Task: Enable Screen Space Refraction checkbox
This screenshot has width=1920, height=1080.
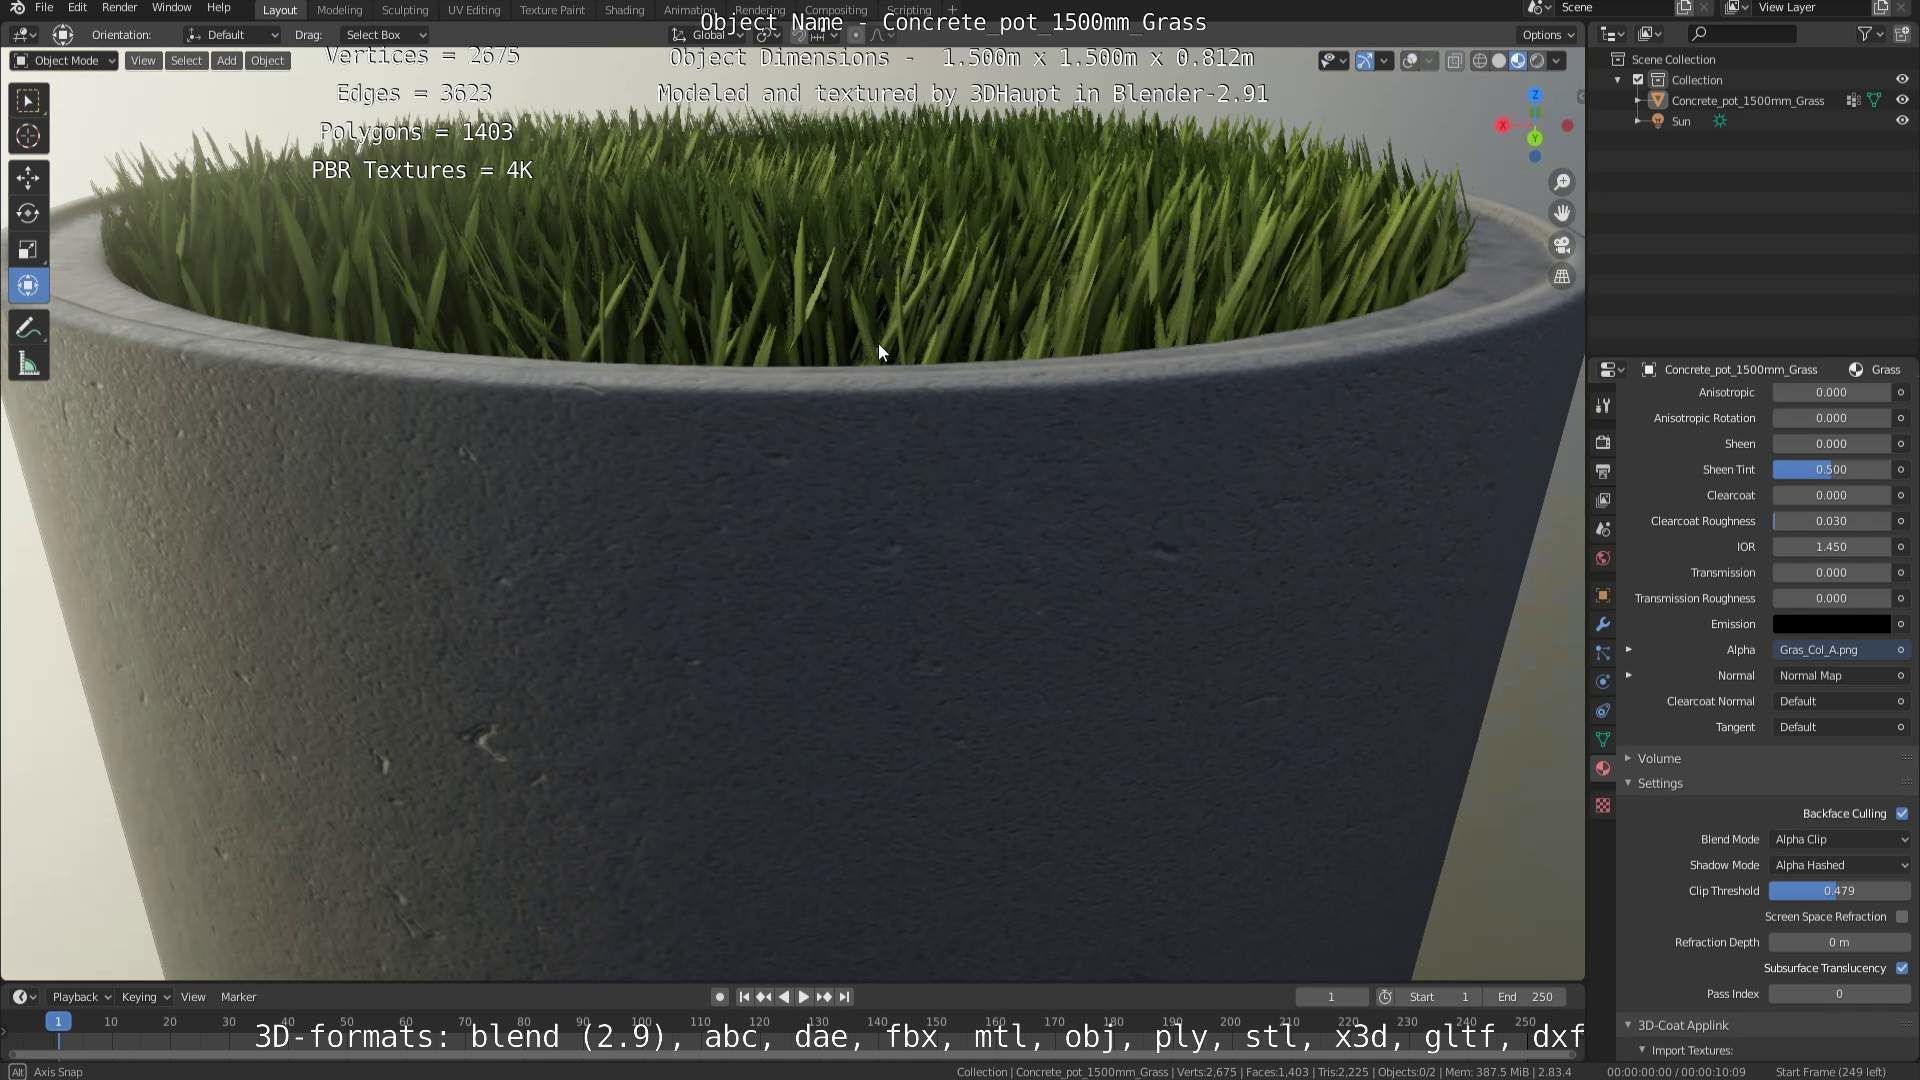Action: click(1902, 917)
